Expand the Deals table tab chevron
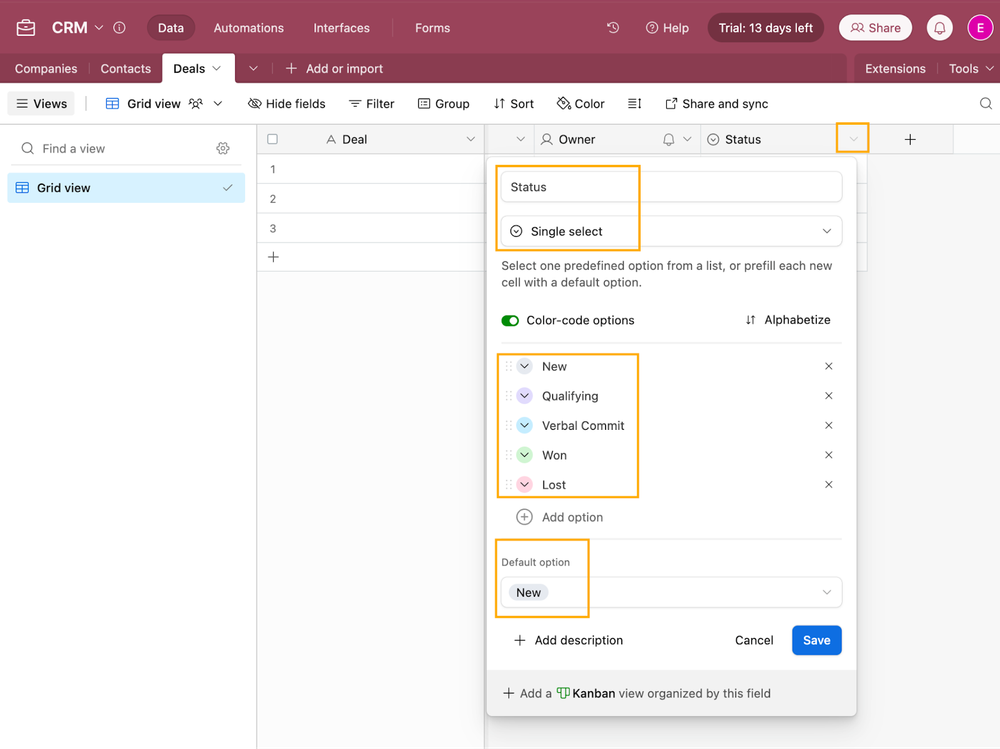This screenshot has height=749, width=1000. point(219,68)
